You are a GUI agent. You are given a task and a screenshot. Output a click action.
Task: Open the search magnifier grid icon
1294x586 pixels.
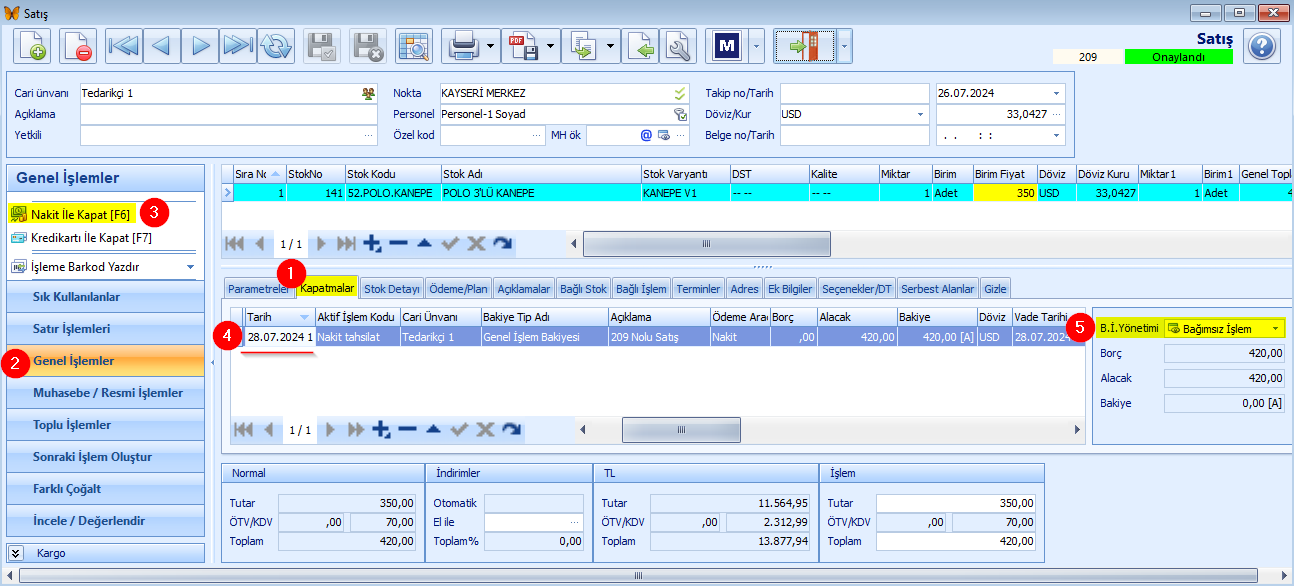(x=414, y=46)
